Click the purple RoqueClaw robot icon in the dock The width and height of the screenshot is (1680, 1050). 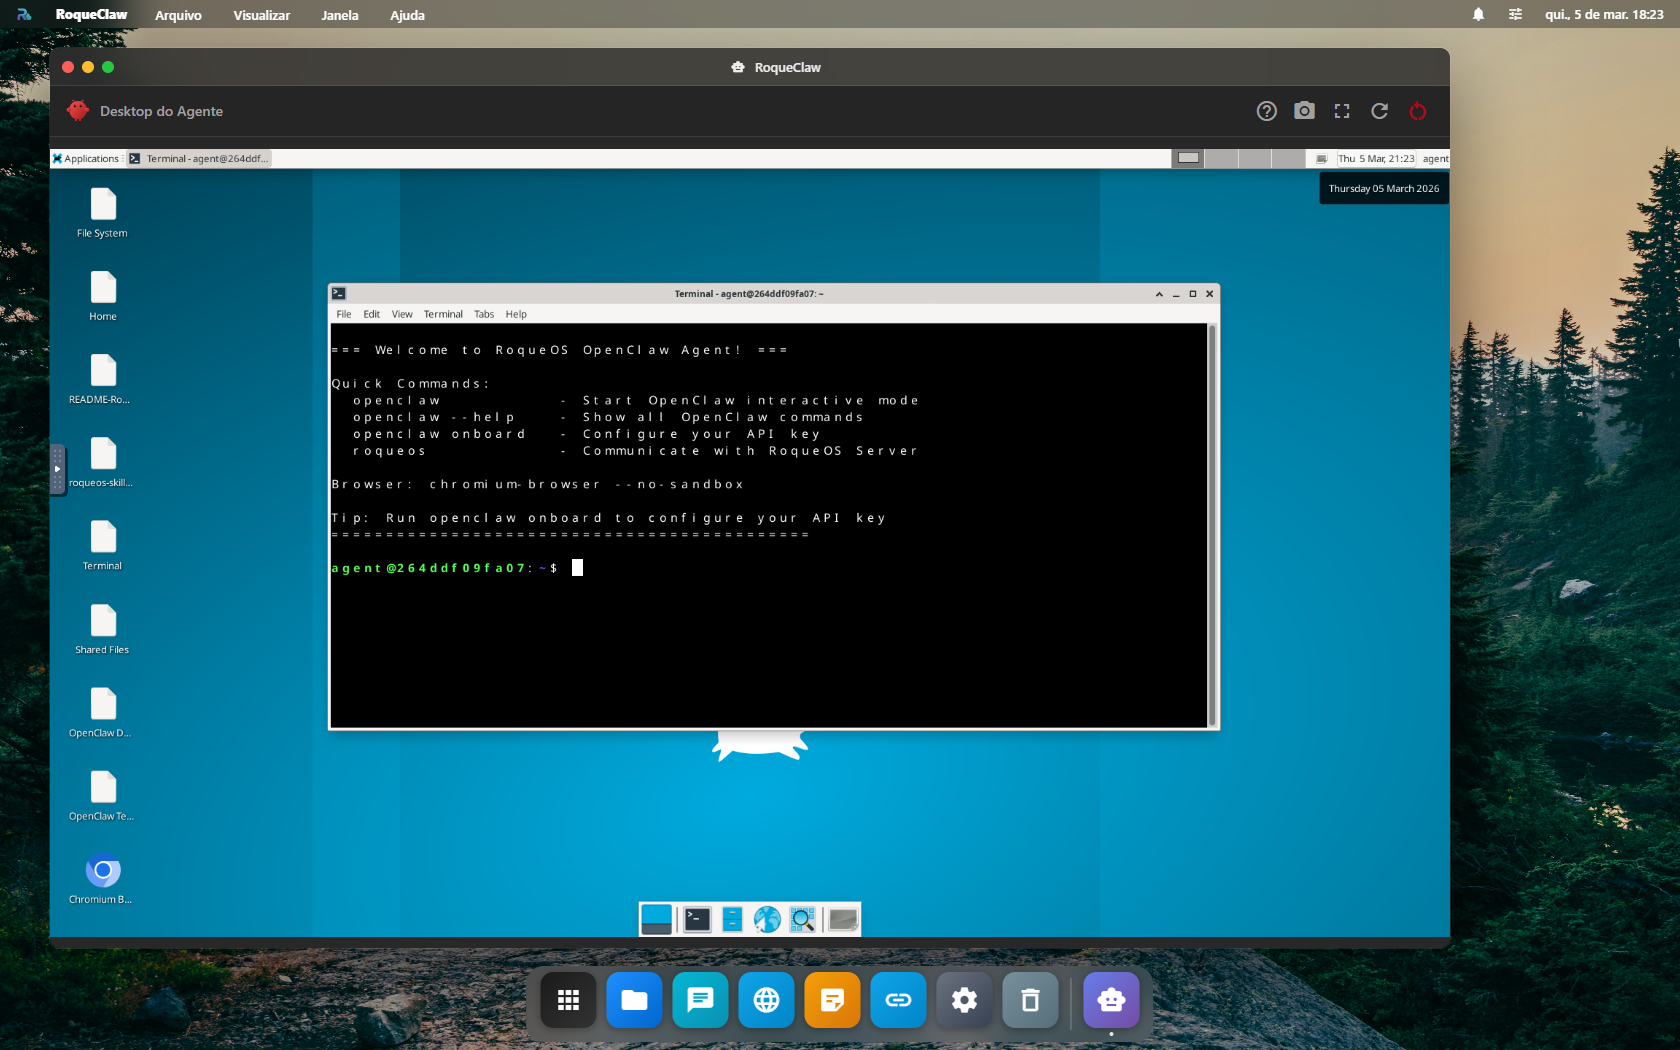click(x=1111, y=1000)
